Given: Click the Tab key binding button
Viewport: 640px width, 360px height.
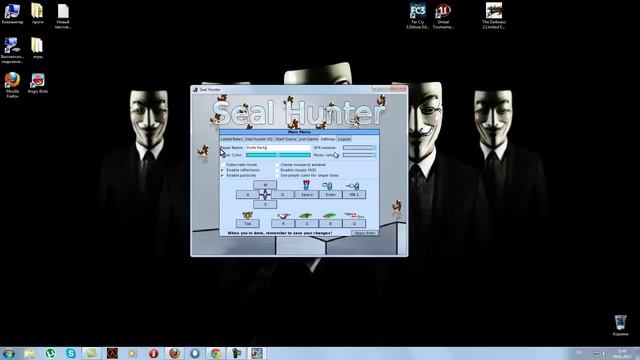Looking at the screenshot, I should pyautogui.click(x=247, y=224).
